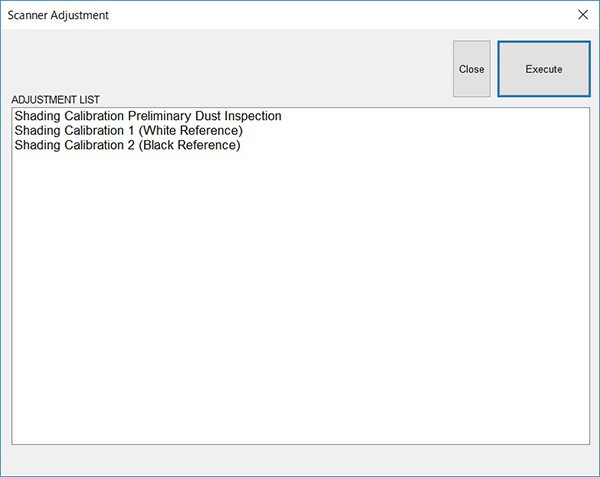Pick the second item in the adjustment list
The image size is (600, 477).
129,130
